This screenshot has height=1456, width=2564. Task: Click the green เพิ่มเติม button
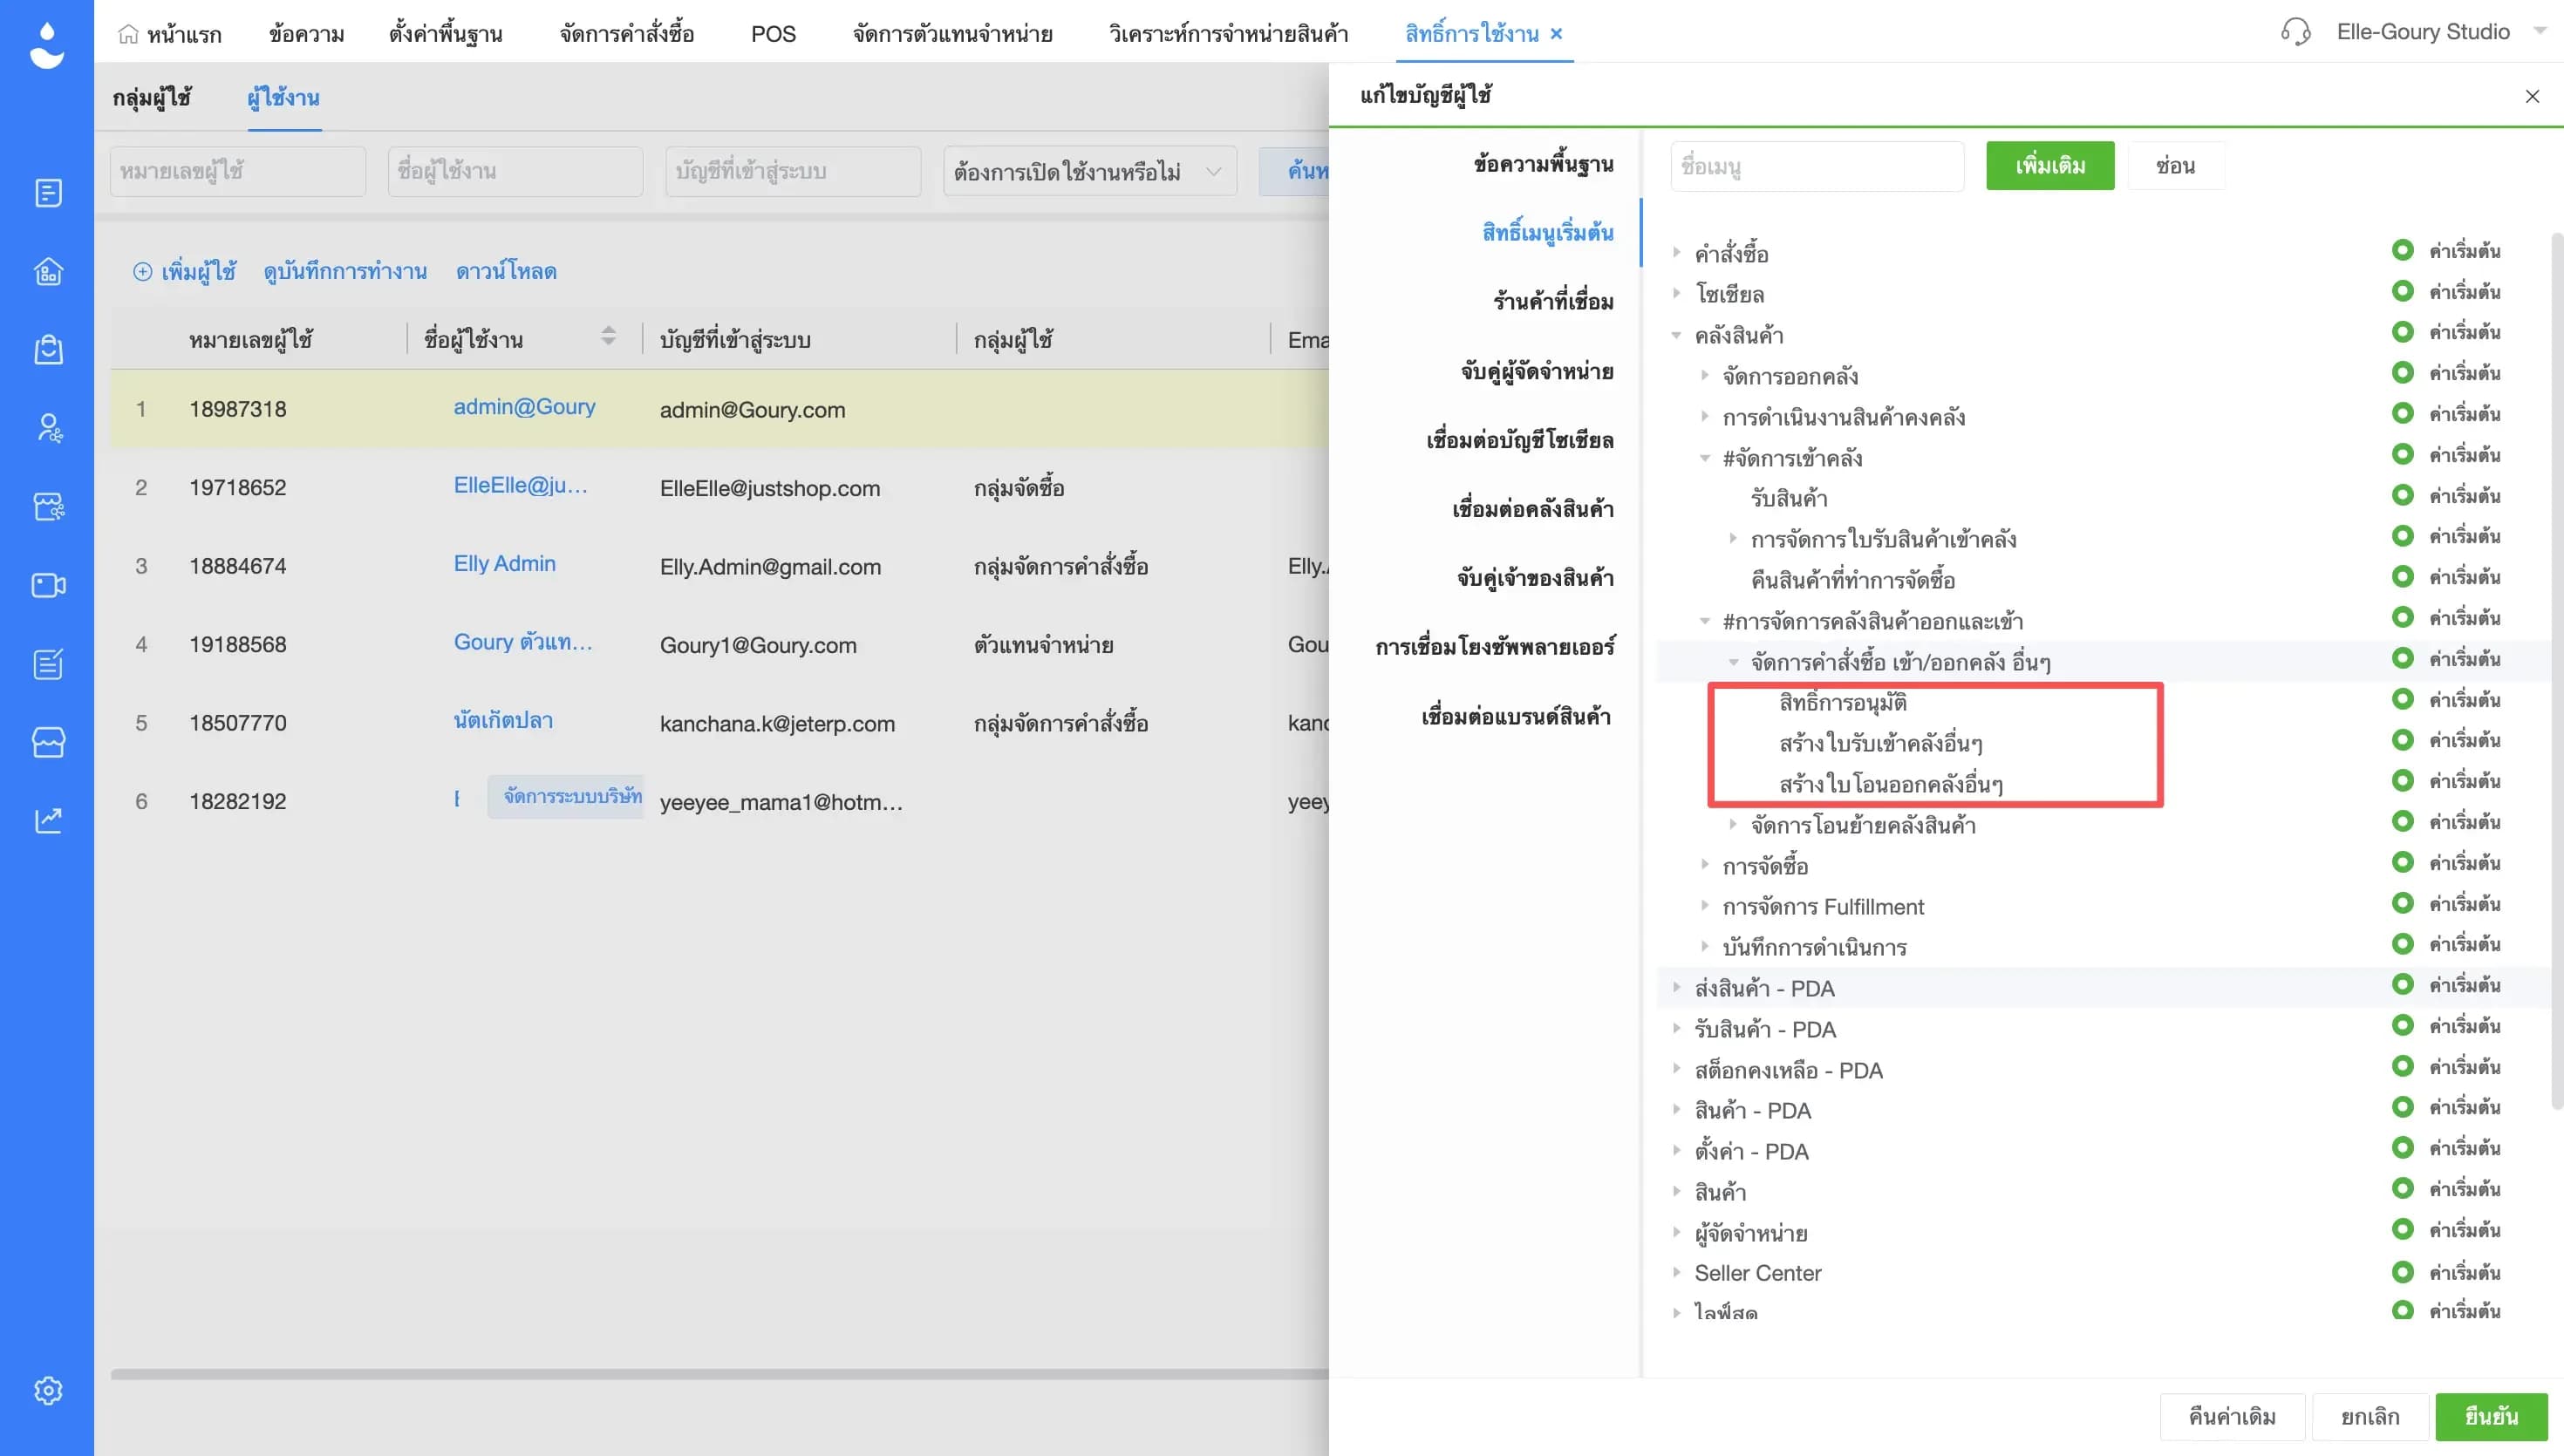[x=2050, y=166]
